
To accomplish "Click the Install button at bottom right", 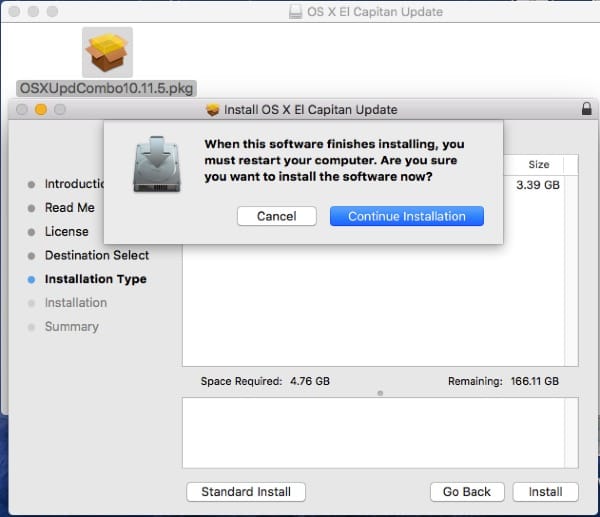I will click(x=545, y=492).
